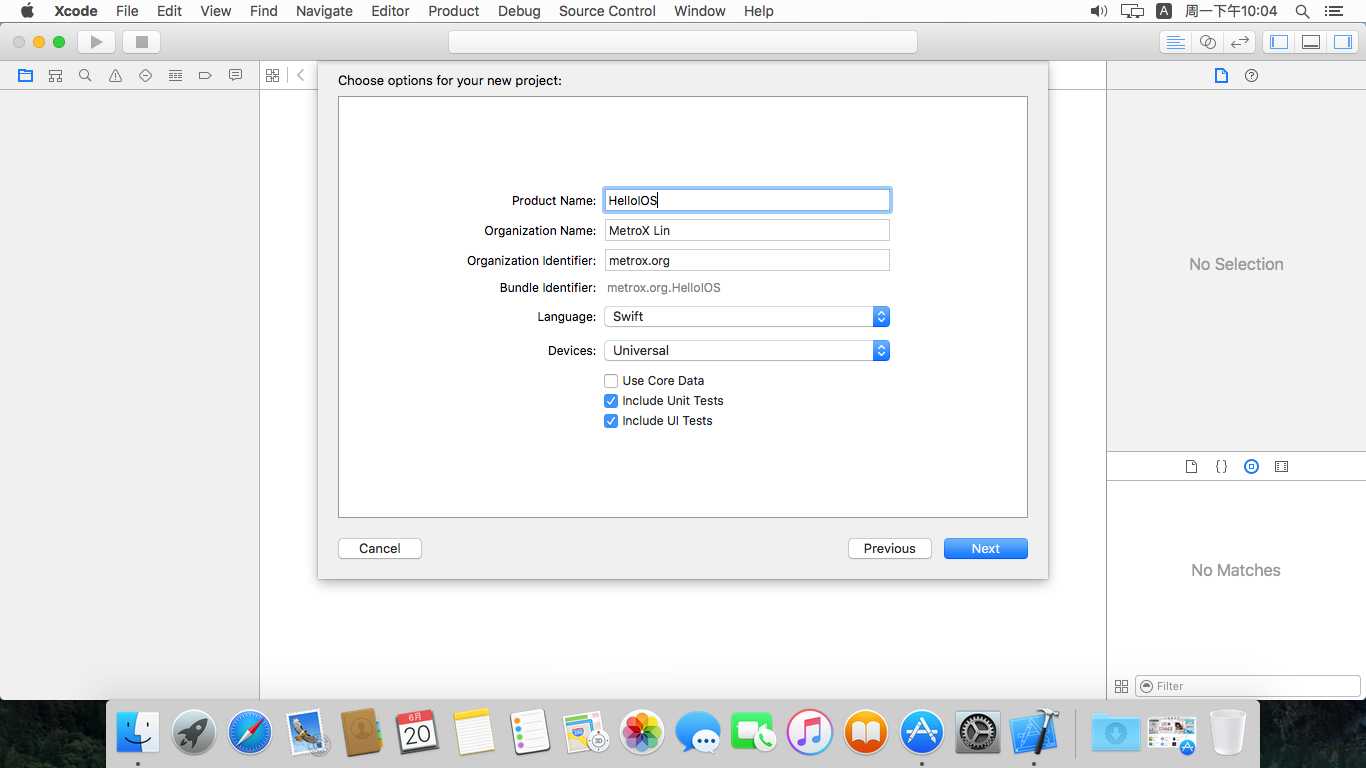
Task: Open the Language dropdown showing Swift
Action: (747, 317)
